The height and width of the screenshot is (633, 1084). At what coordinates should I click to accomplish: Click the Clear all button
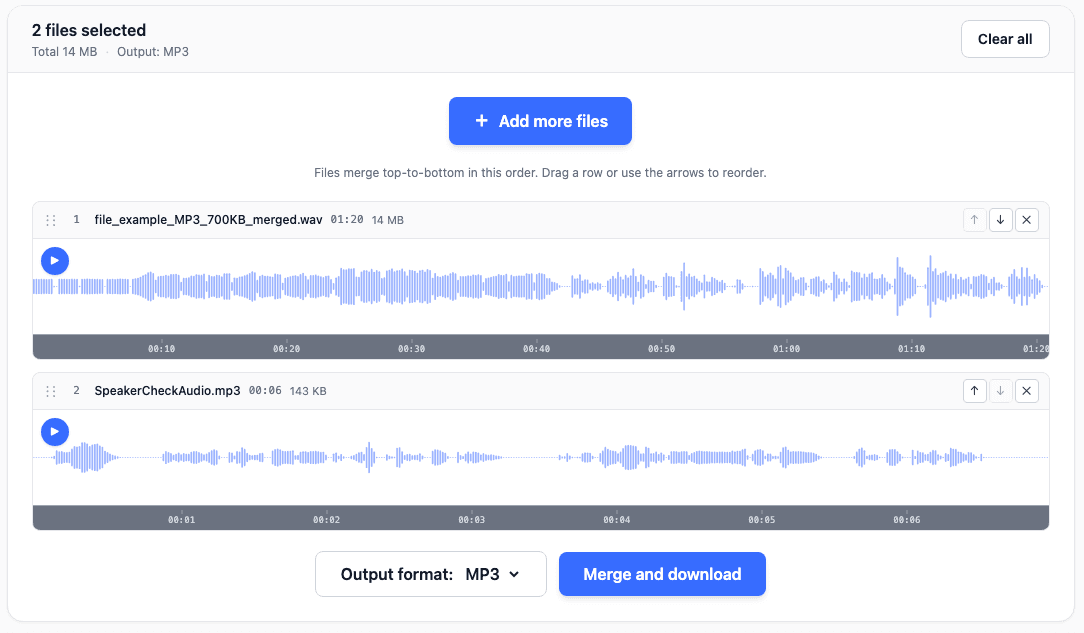point(1004,38)
